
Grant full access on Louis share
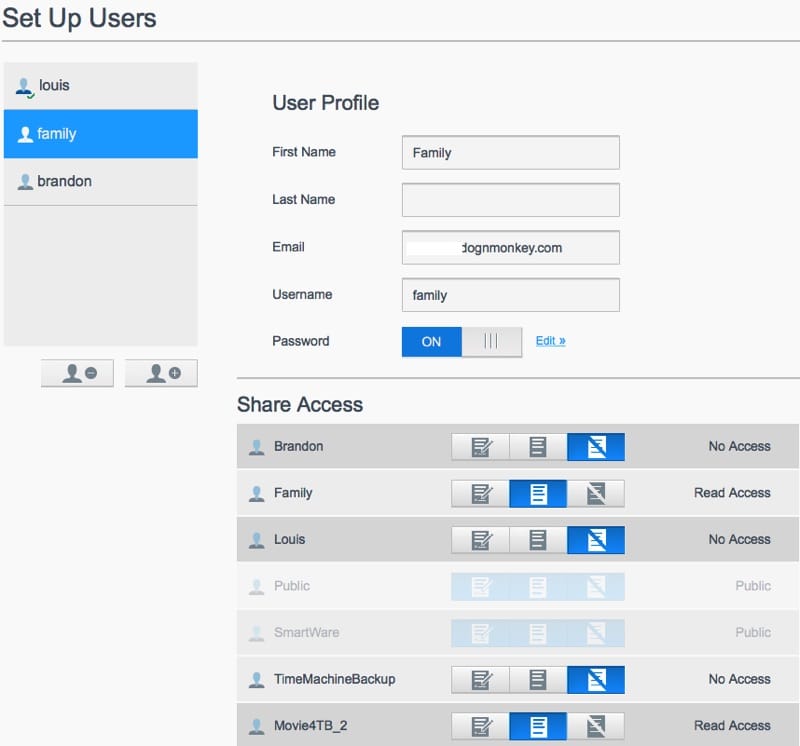click(481, 540)
